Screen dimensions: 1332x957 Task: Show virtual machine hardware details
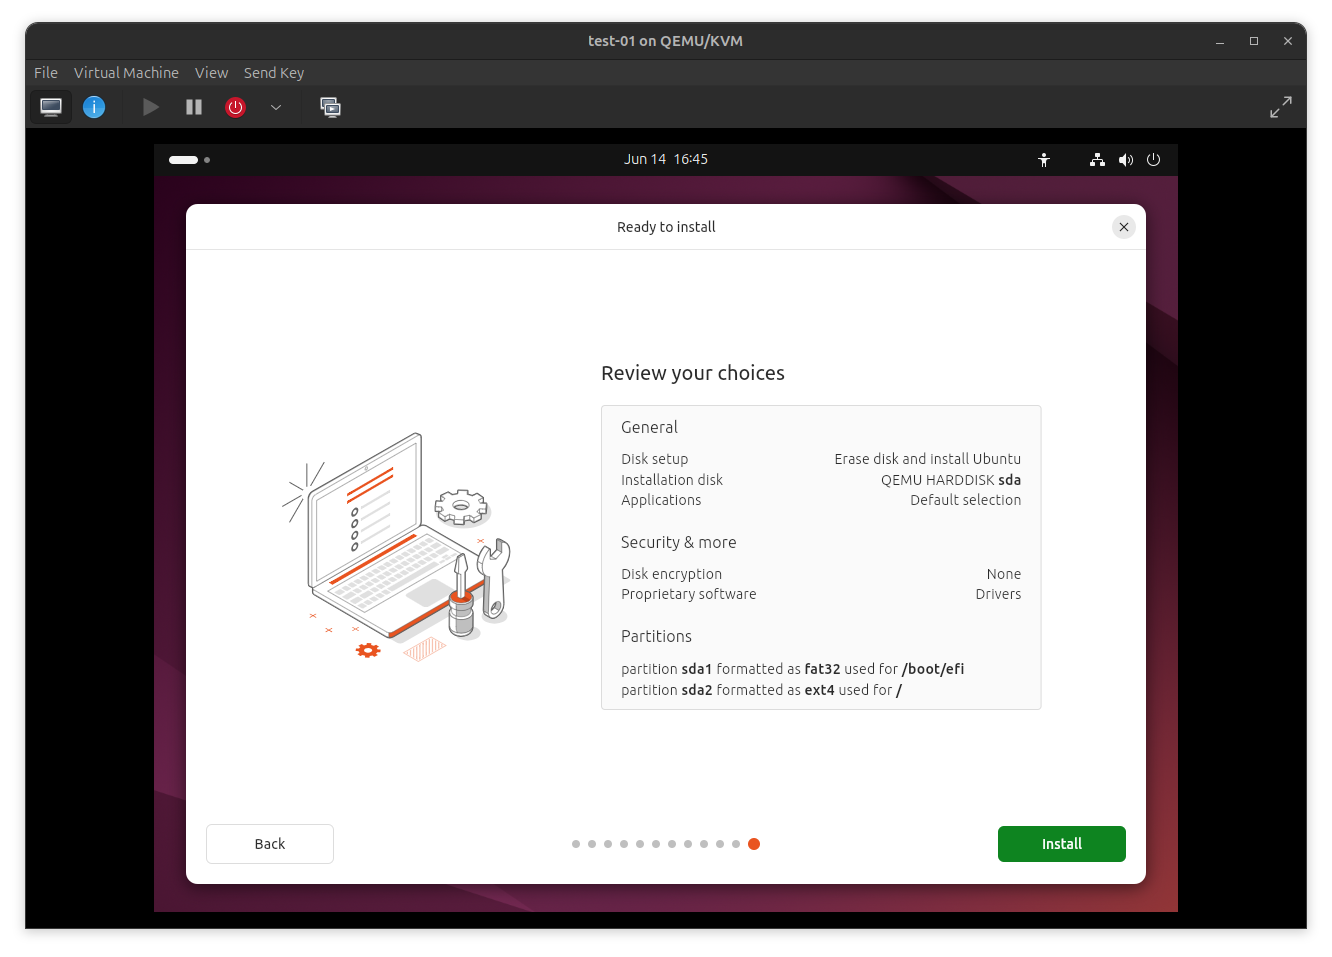click(93, 107)
